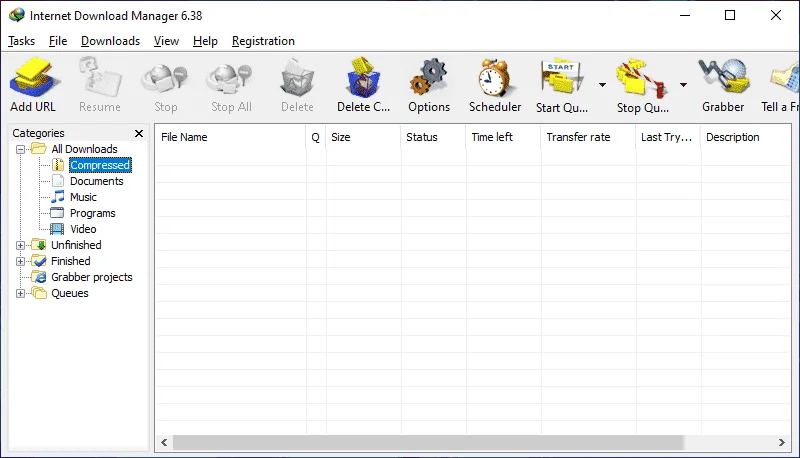This screenshot has width=800, height=458.
Task: Select the All Downloads label
Action: tap(84, 149)
